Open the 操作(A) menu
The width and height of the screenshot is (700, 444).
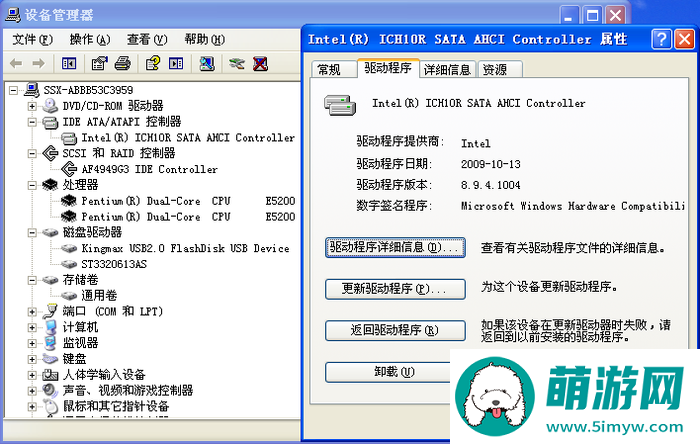(x=90, y=40)
